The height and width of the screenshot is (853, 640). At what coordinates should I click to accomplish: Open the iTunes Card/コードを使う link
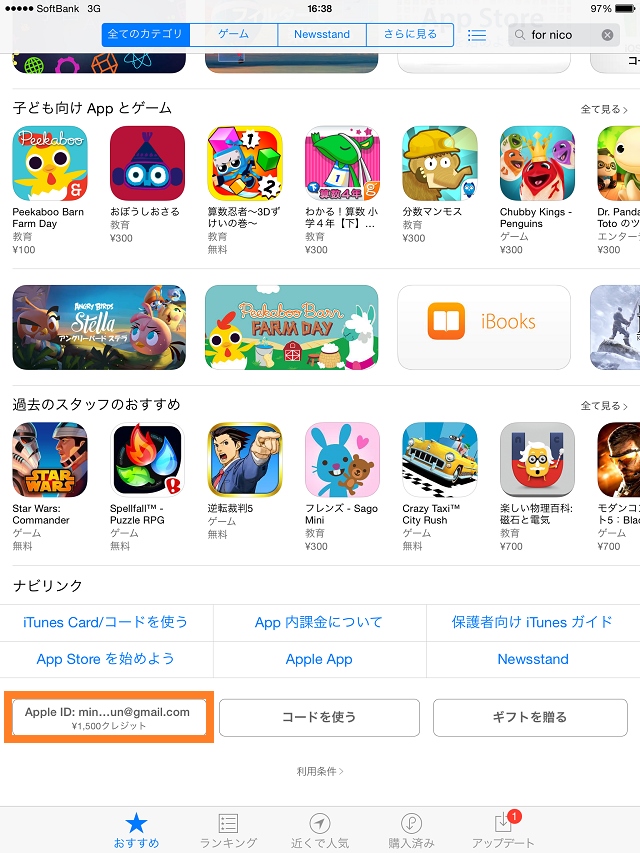tap(106, 622)
